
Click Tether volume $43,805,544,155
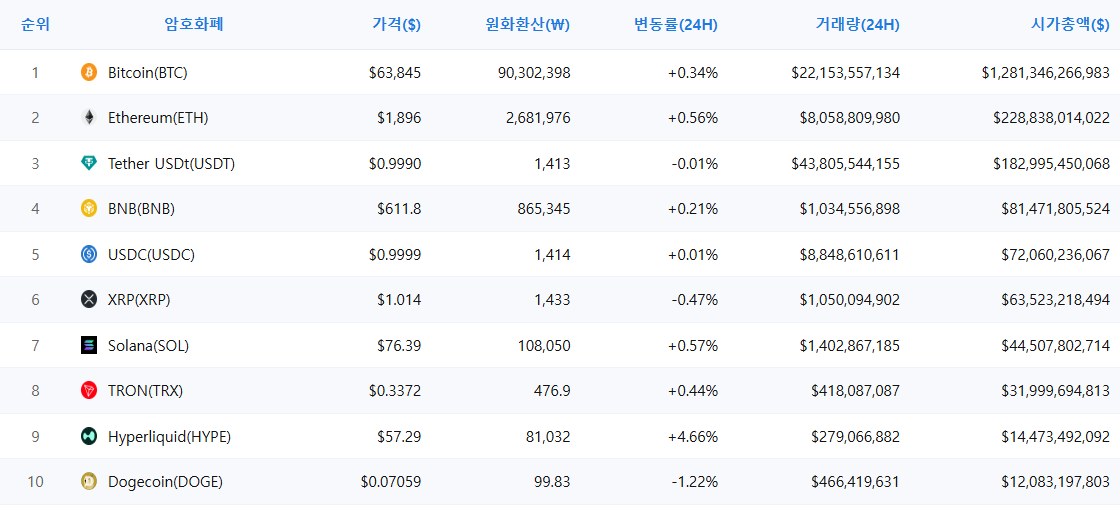tap(846, 163)
